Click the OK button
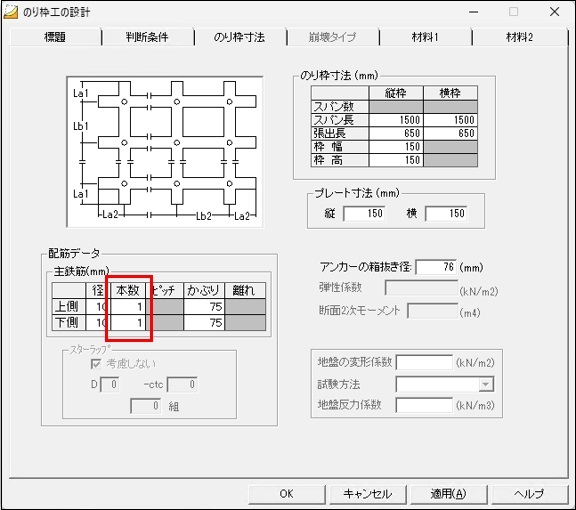Viewport: 576px width, 510px height. [x=287, y=493]
